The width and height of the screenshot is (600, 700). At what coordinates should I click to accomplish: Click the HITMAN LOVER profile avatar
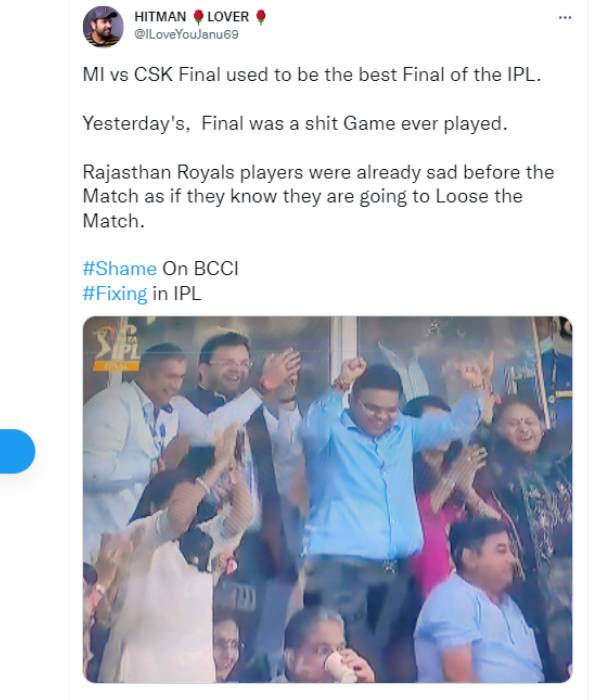coord(103,26)
